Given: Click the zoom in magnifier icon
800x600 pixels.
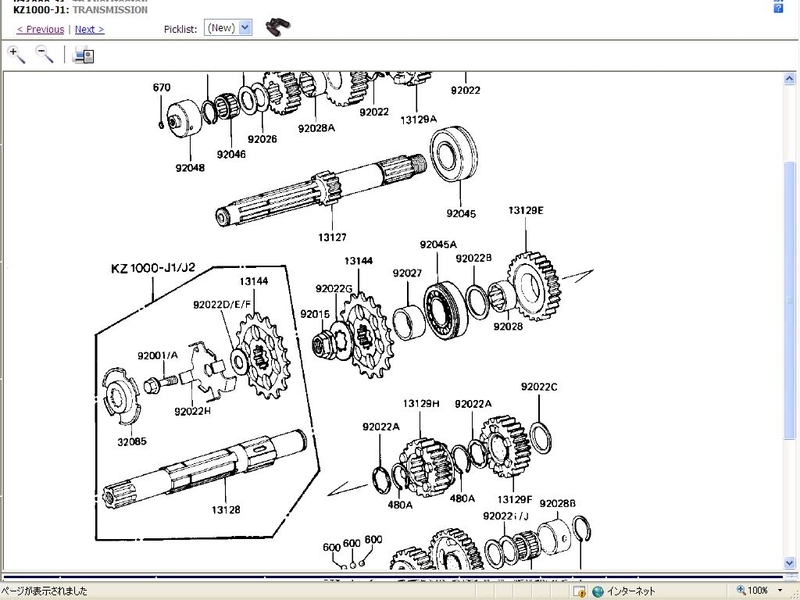Looking at the screenshot, I should [x=16, y=54].
